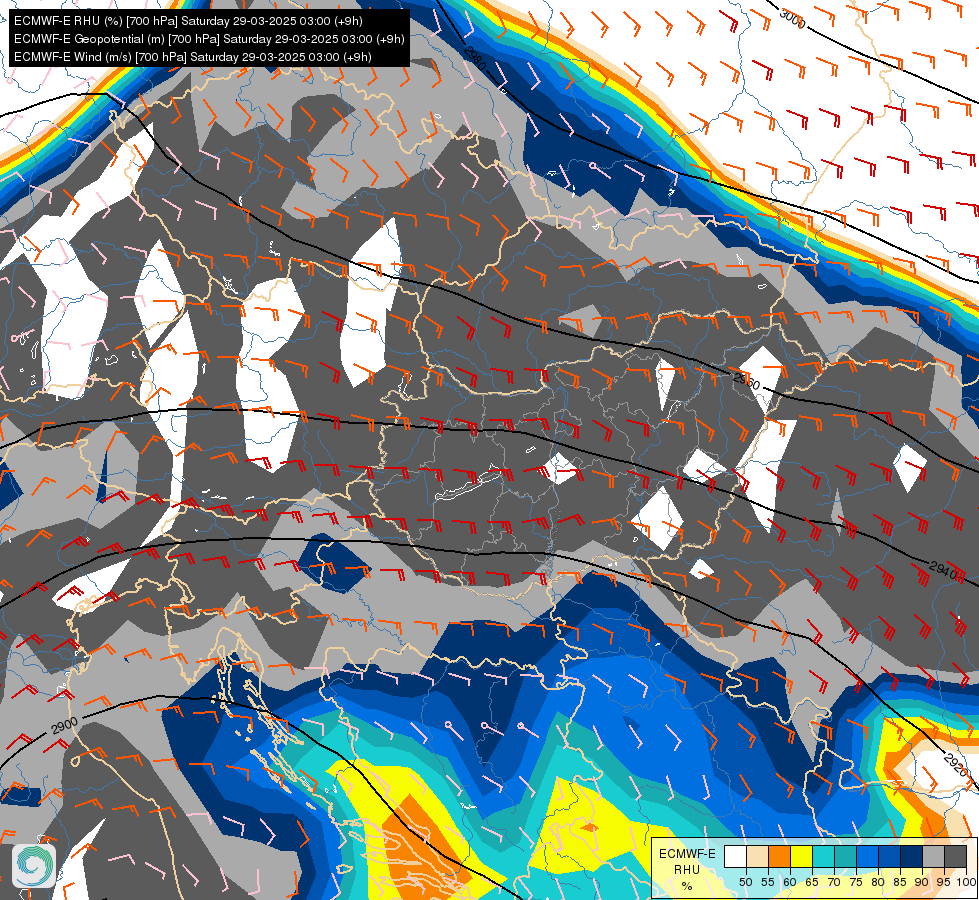Viewport: 979px width, 900px height.
Task: Pick the white below-50% legend swatch
Action: (735, 856)
